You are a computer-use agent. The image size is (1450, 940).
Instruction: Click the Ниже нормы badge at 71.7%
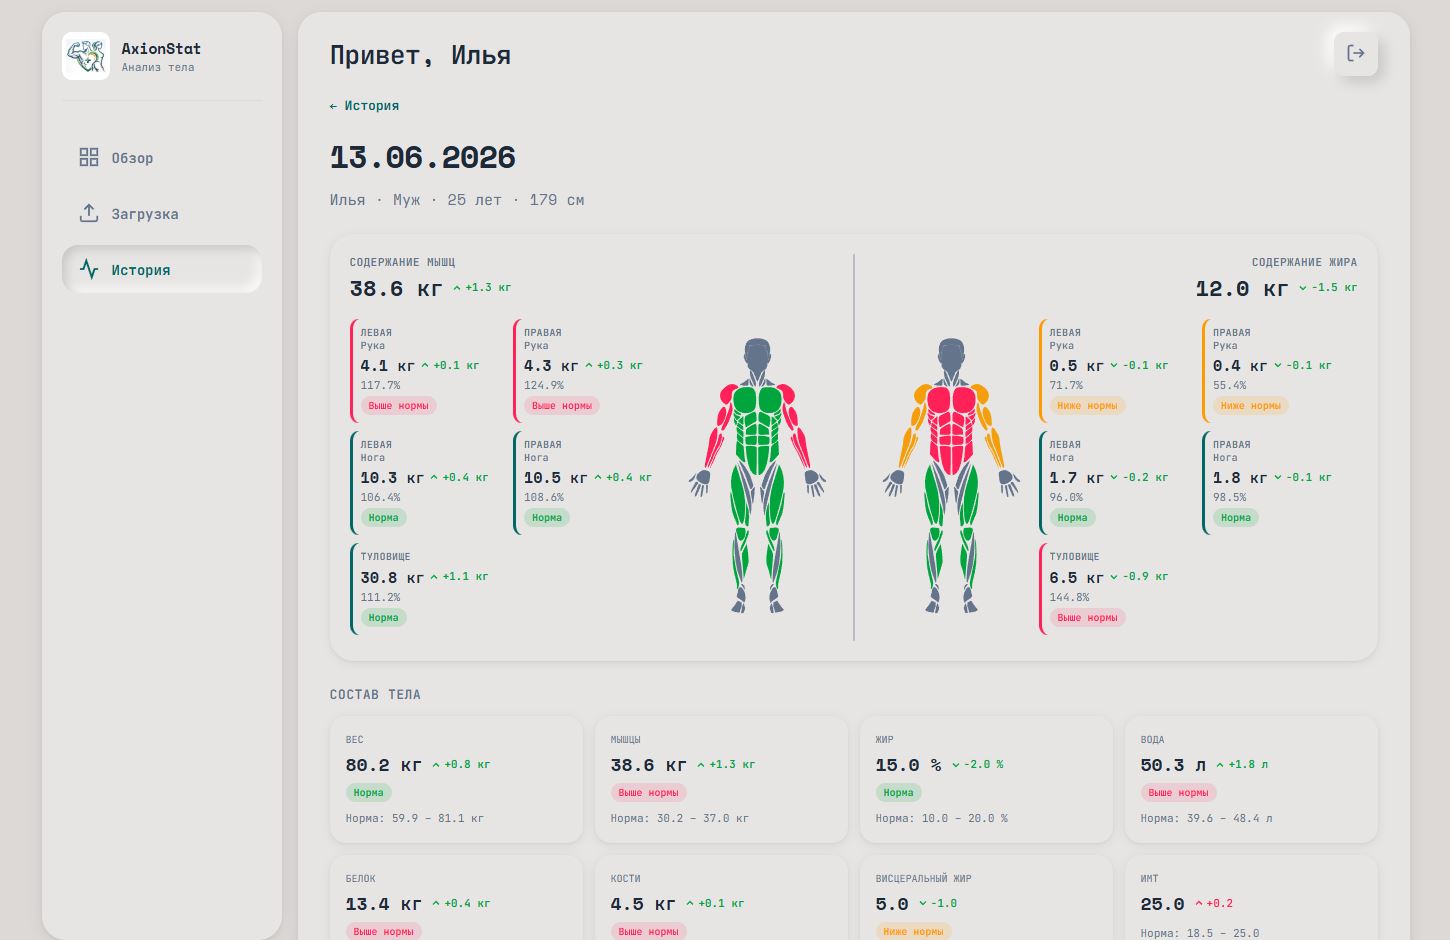1087,405
